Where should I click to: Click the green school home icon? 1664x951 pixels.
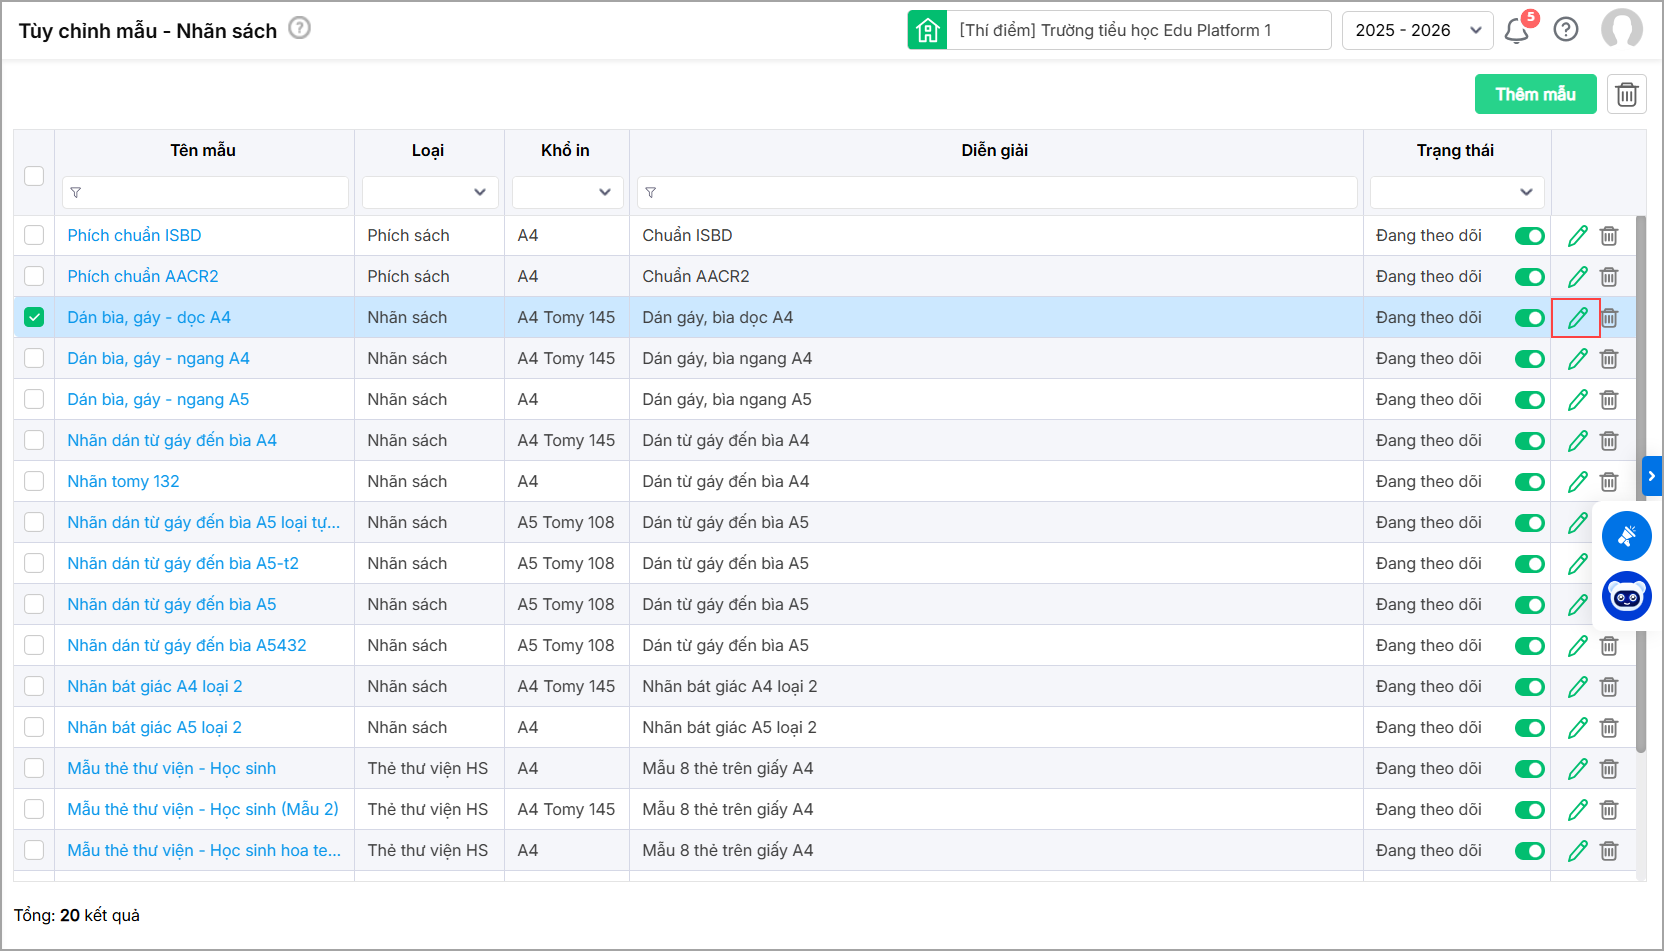click(x=927, y=30)
